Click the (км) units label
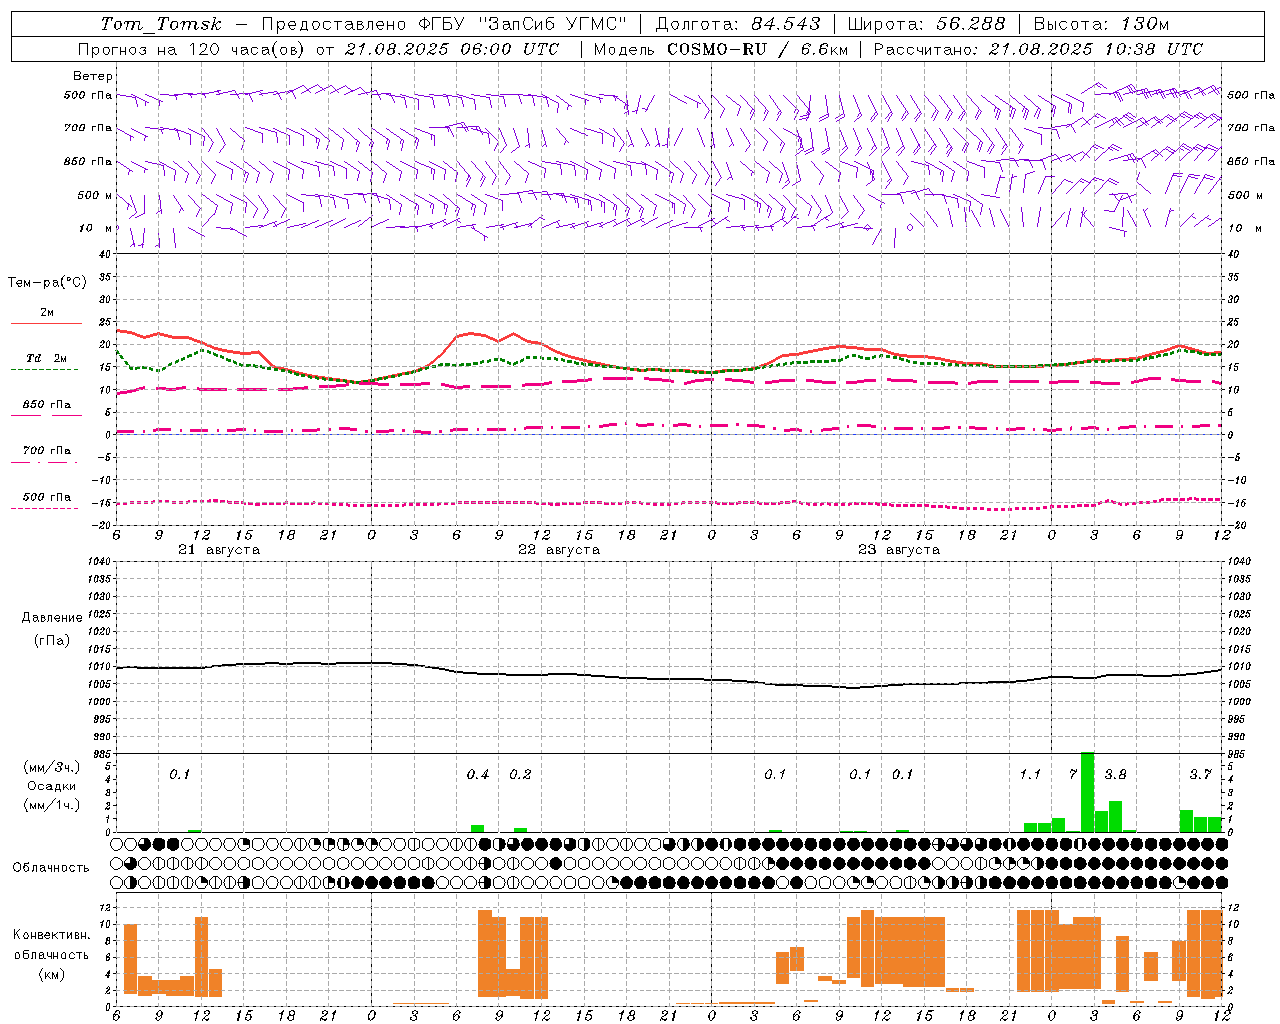Screen dimensions: 1280x1024 52,974
